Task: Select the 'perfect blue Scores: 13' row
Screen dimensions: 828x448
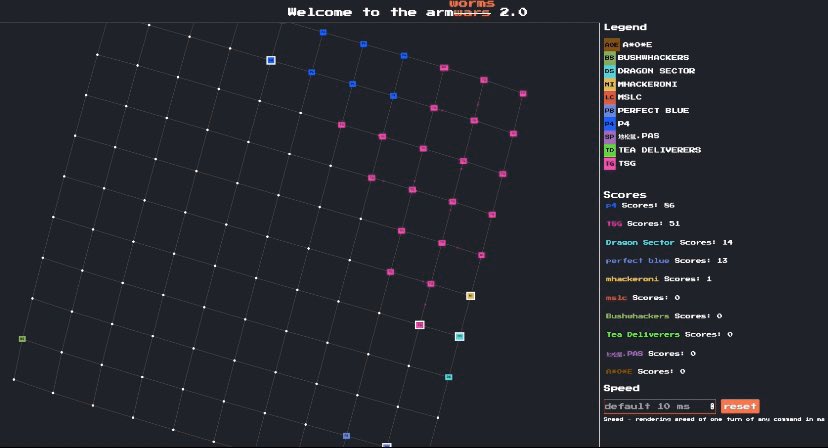Action: click(x=666, y=260)
